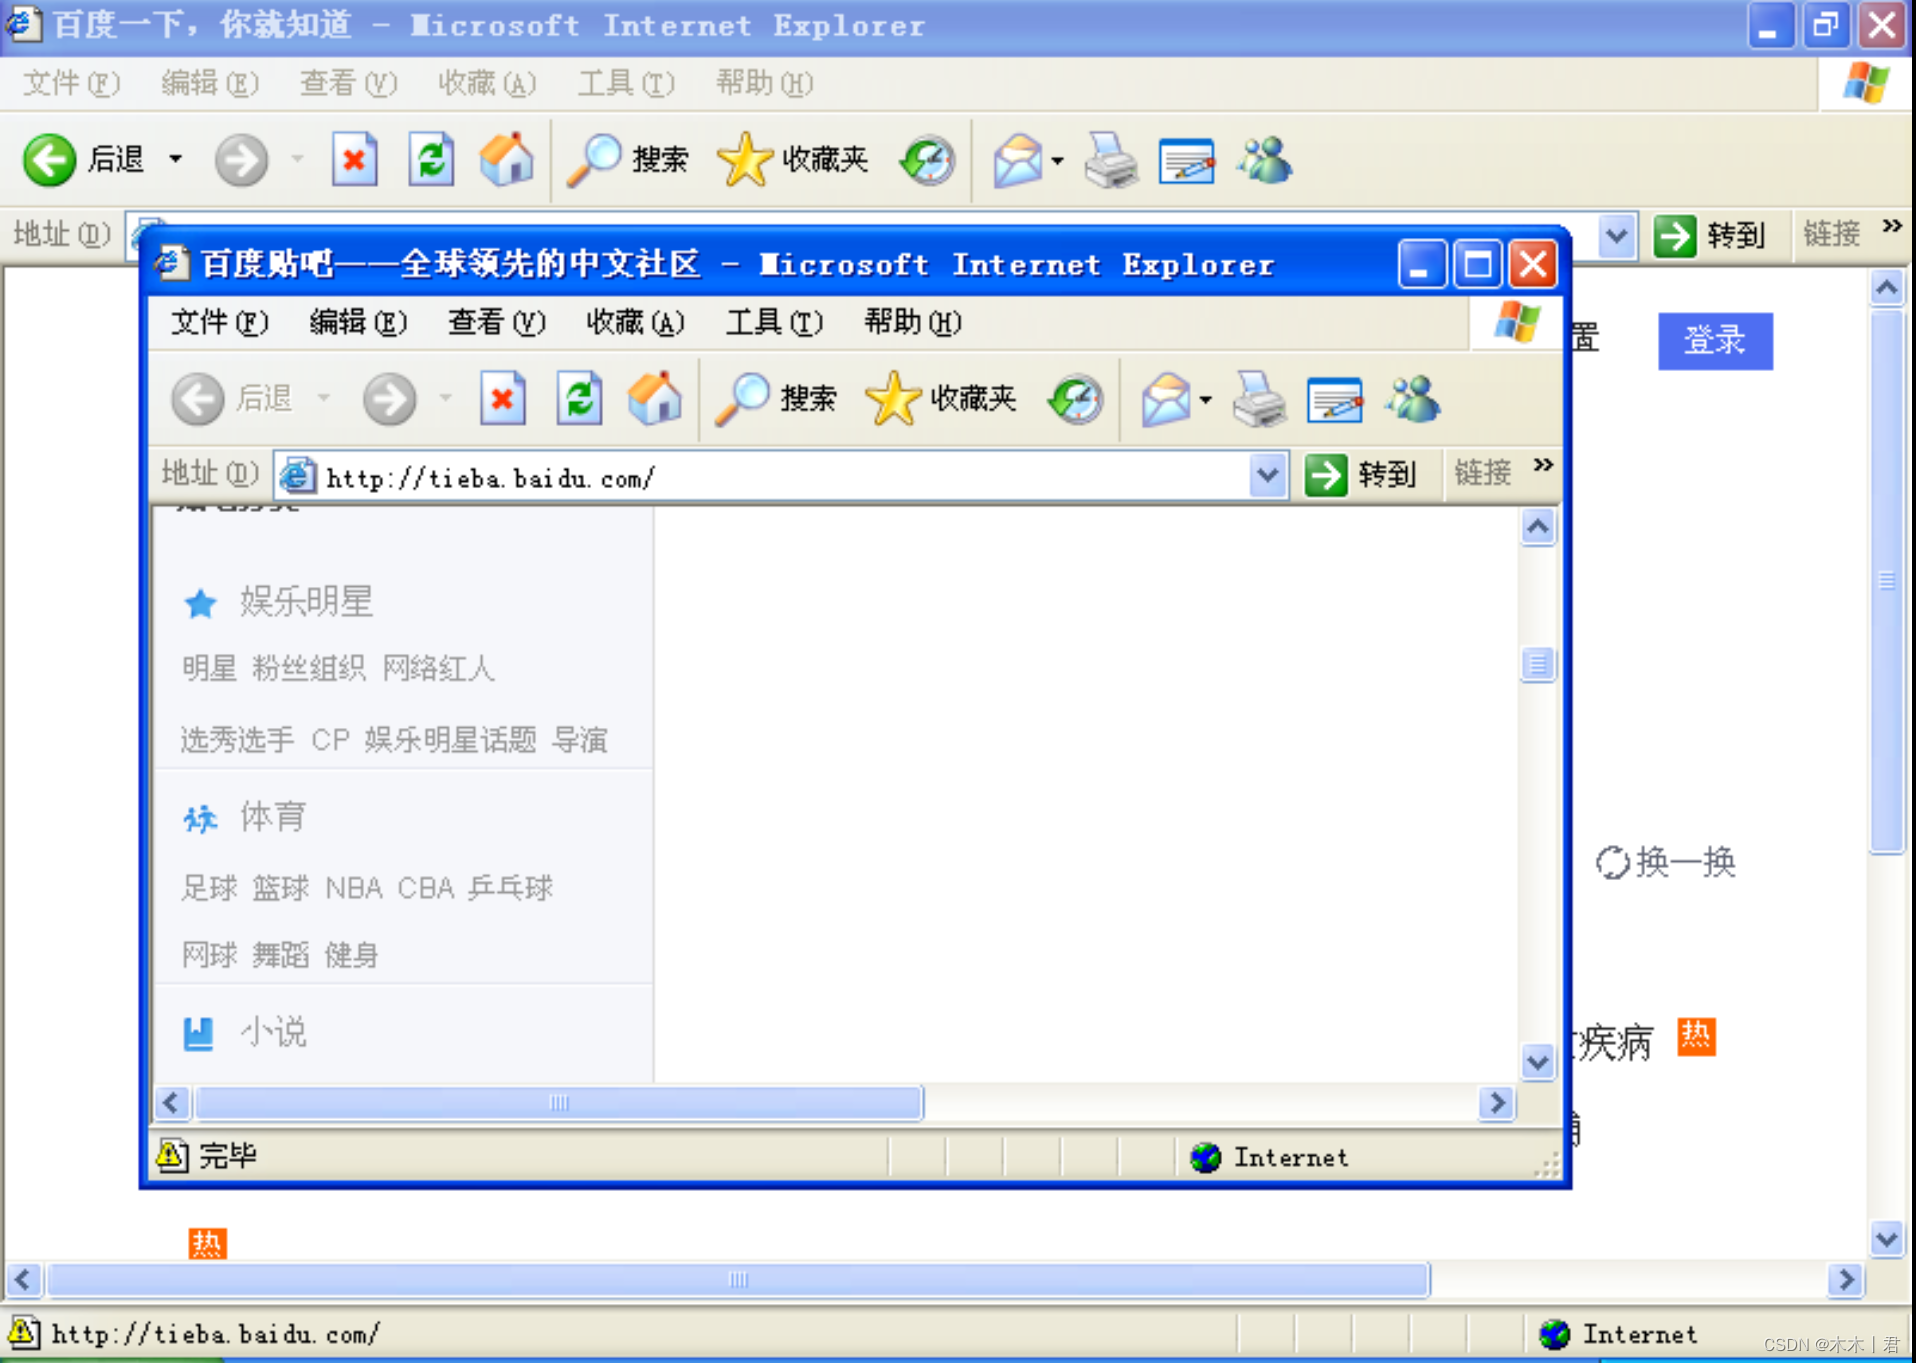Click 换一换 refresh link on Baidu page
The image size is (1916, 1363).
tap(1666, 862)
